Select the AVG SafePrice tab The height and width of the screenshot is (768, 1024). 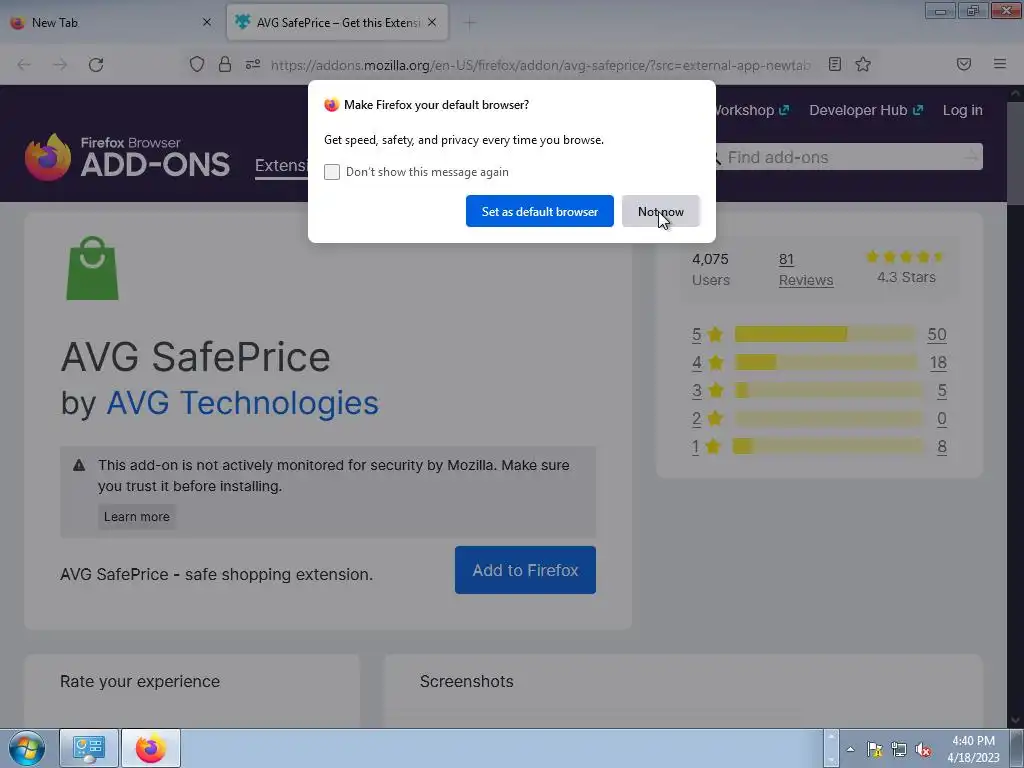pos(337,22)
